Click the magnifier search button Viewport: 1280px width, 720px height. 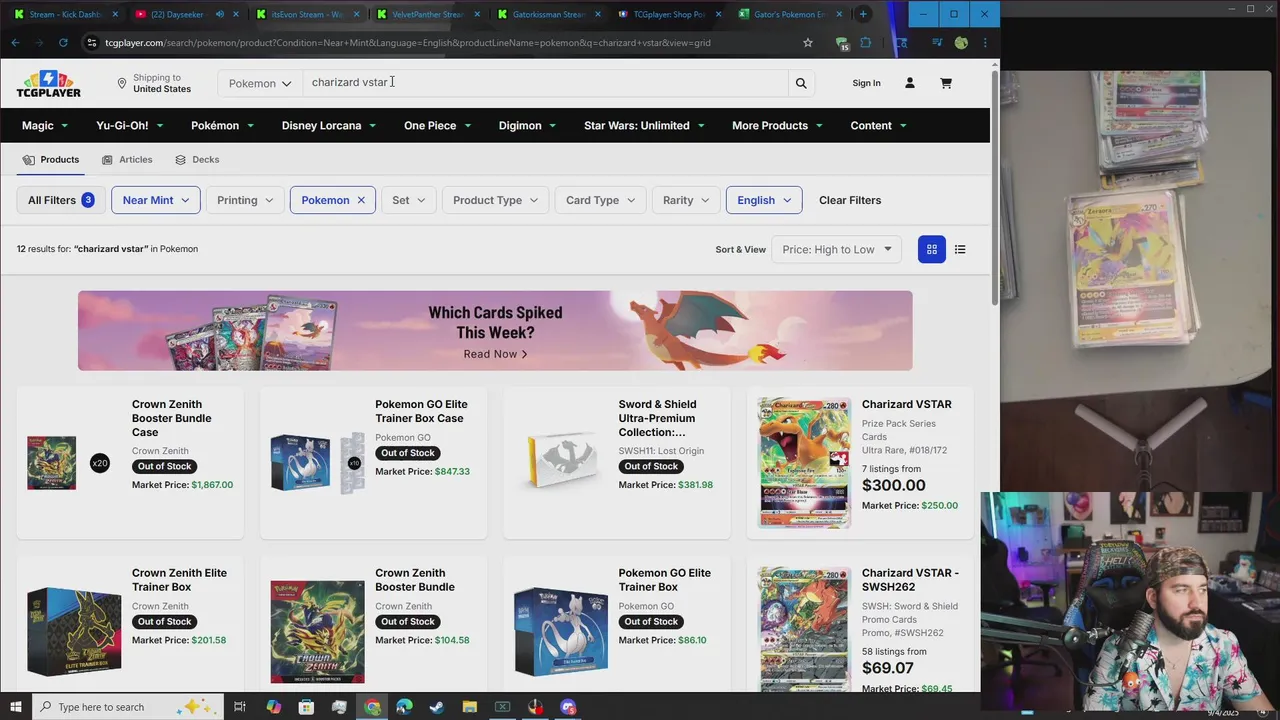pyautogui.click(x=800, y=83)
